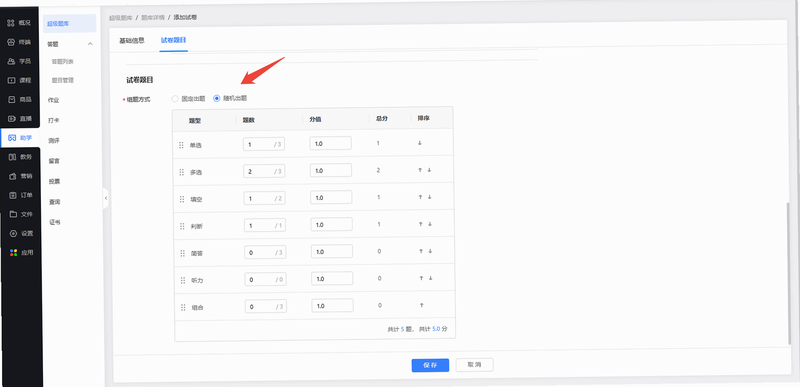Move the 多选 row down with arrow
Screen dimensions: 800x387
pos(429,170)
